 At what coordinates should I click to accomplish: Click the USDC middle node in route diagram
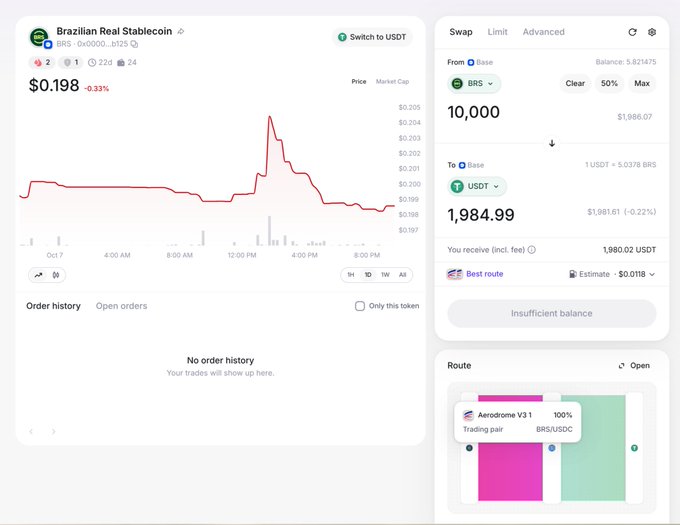click(x=552, y=448)
